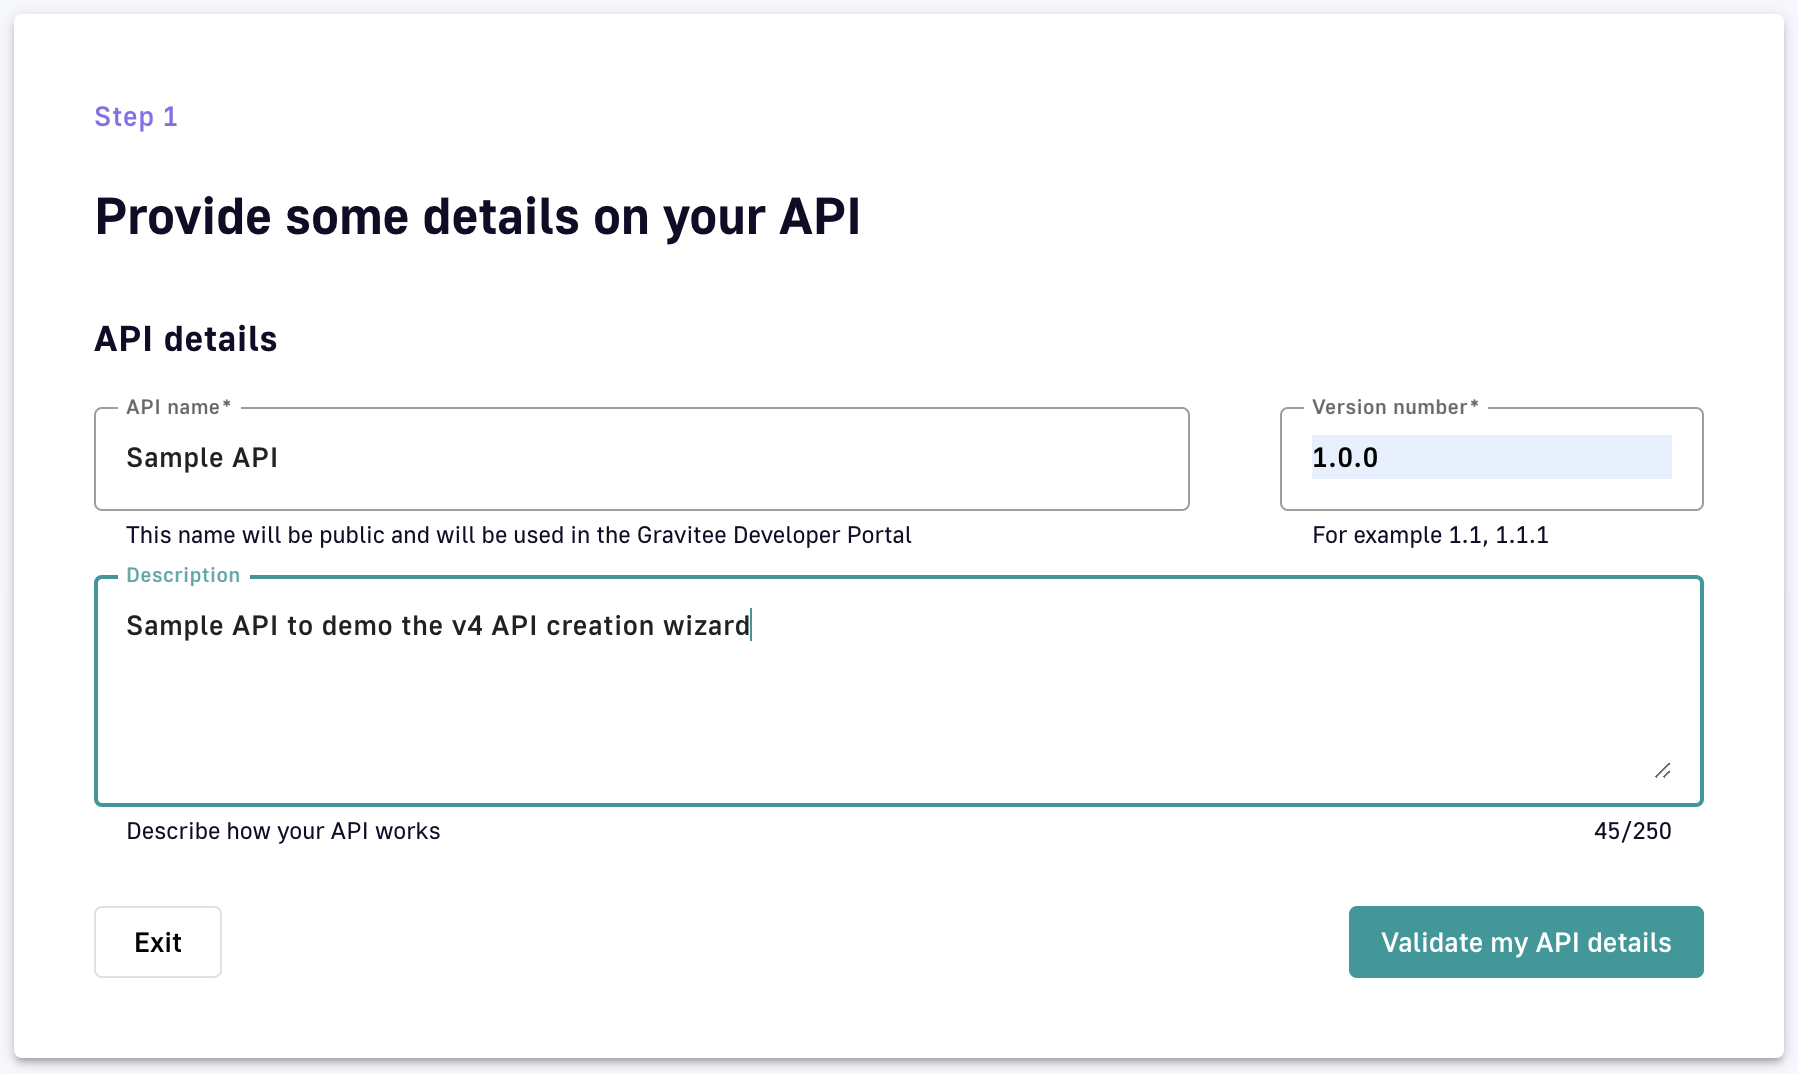Click the 'API name*' floating field label
Screen dimensions: 1798x1074
178,407
